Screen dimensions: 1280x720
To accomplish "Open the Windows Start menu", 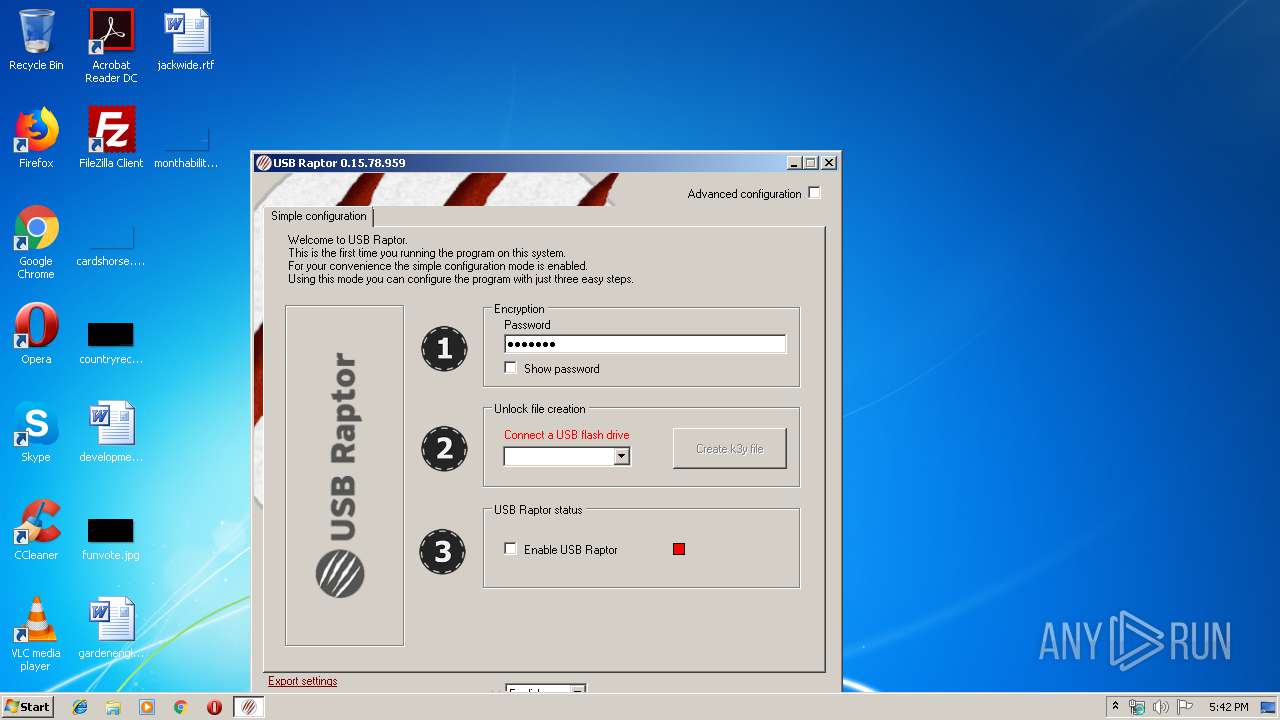I will 27,707.
